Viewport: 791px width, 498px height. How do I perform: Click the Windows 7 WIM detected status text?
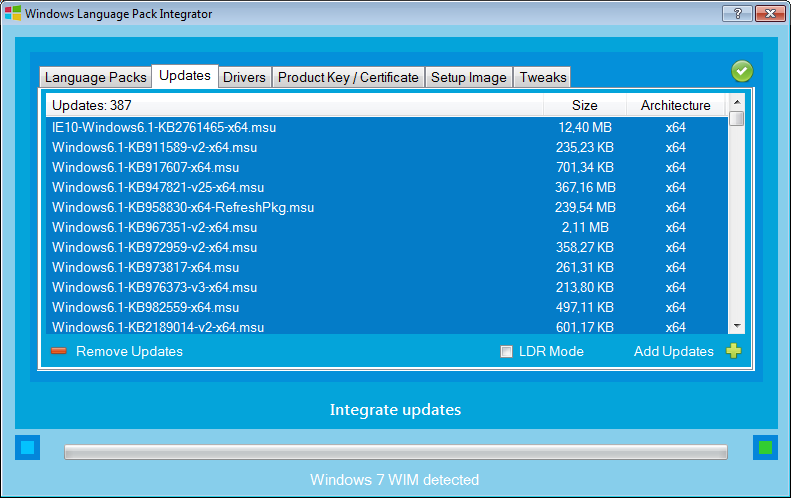pos(394,479)
